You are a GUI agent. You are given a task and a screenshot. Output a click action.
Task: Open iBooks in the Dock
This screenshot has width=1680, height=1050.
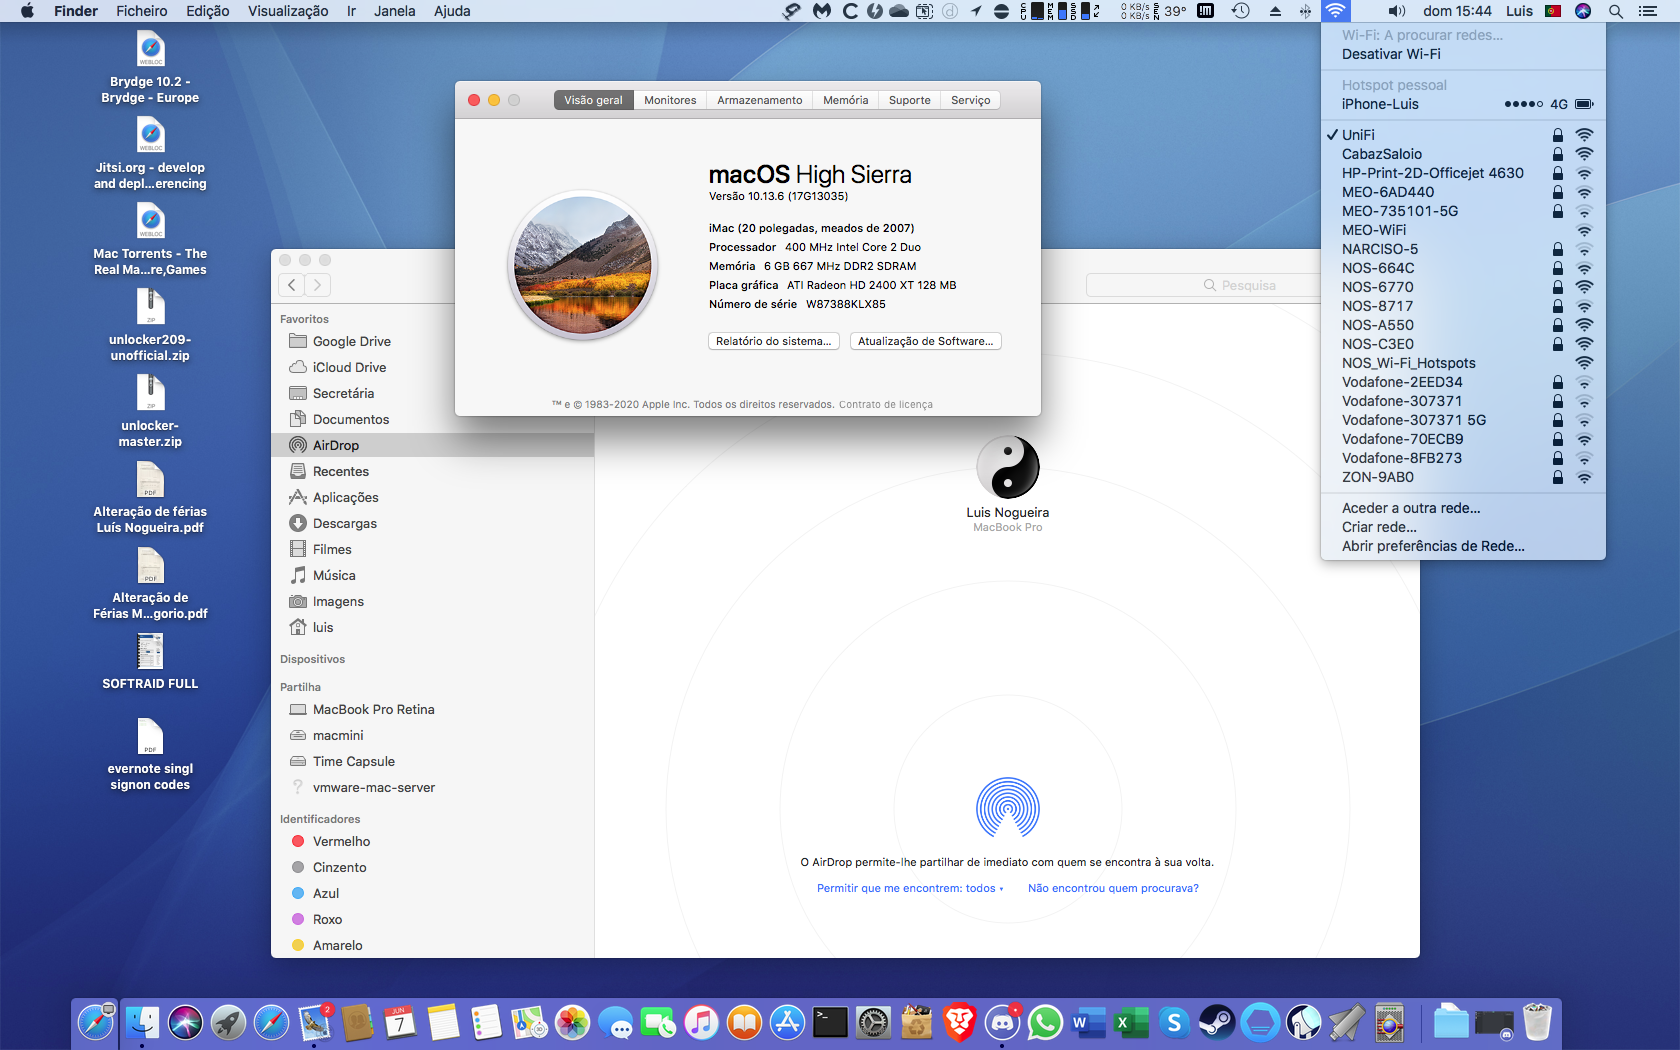tap(744, 1022)
